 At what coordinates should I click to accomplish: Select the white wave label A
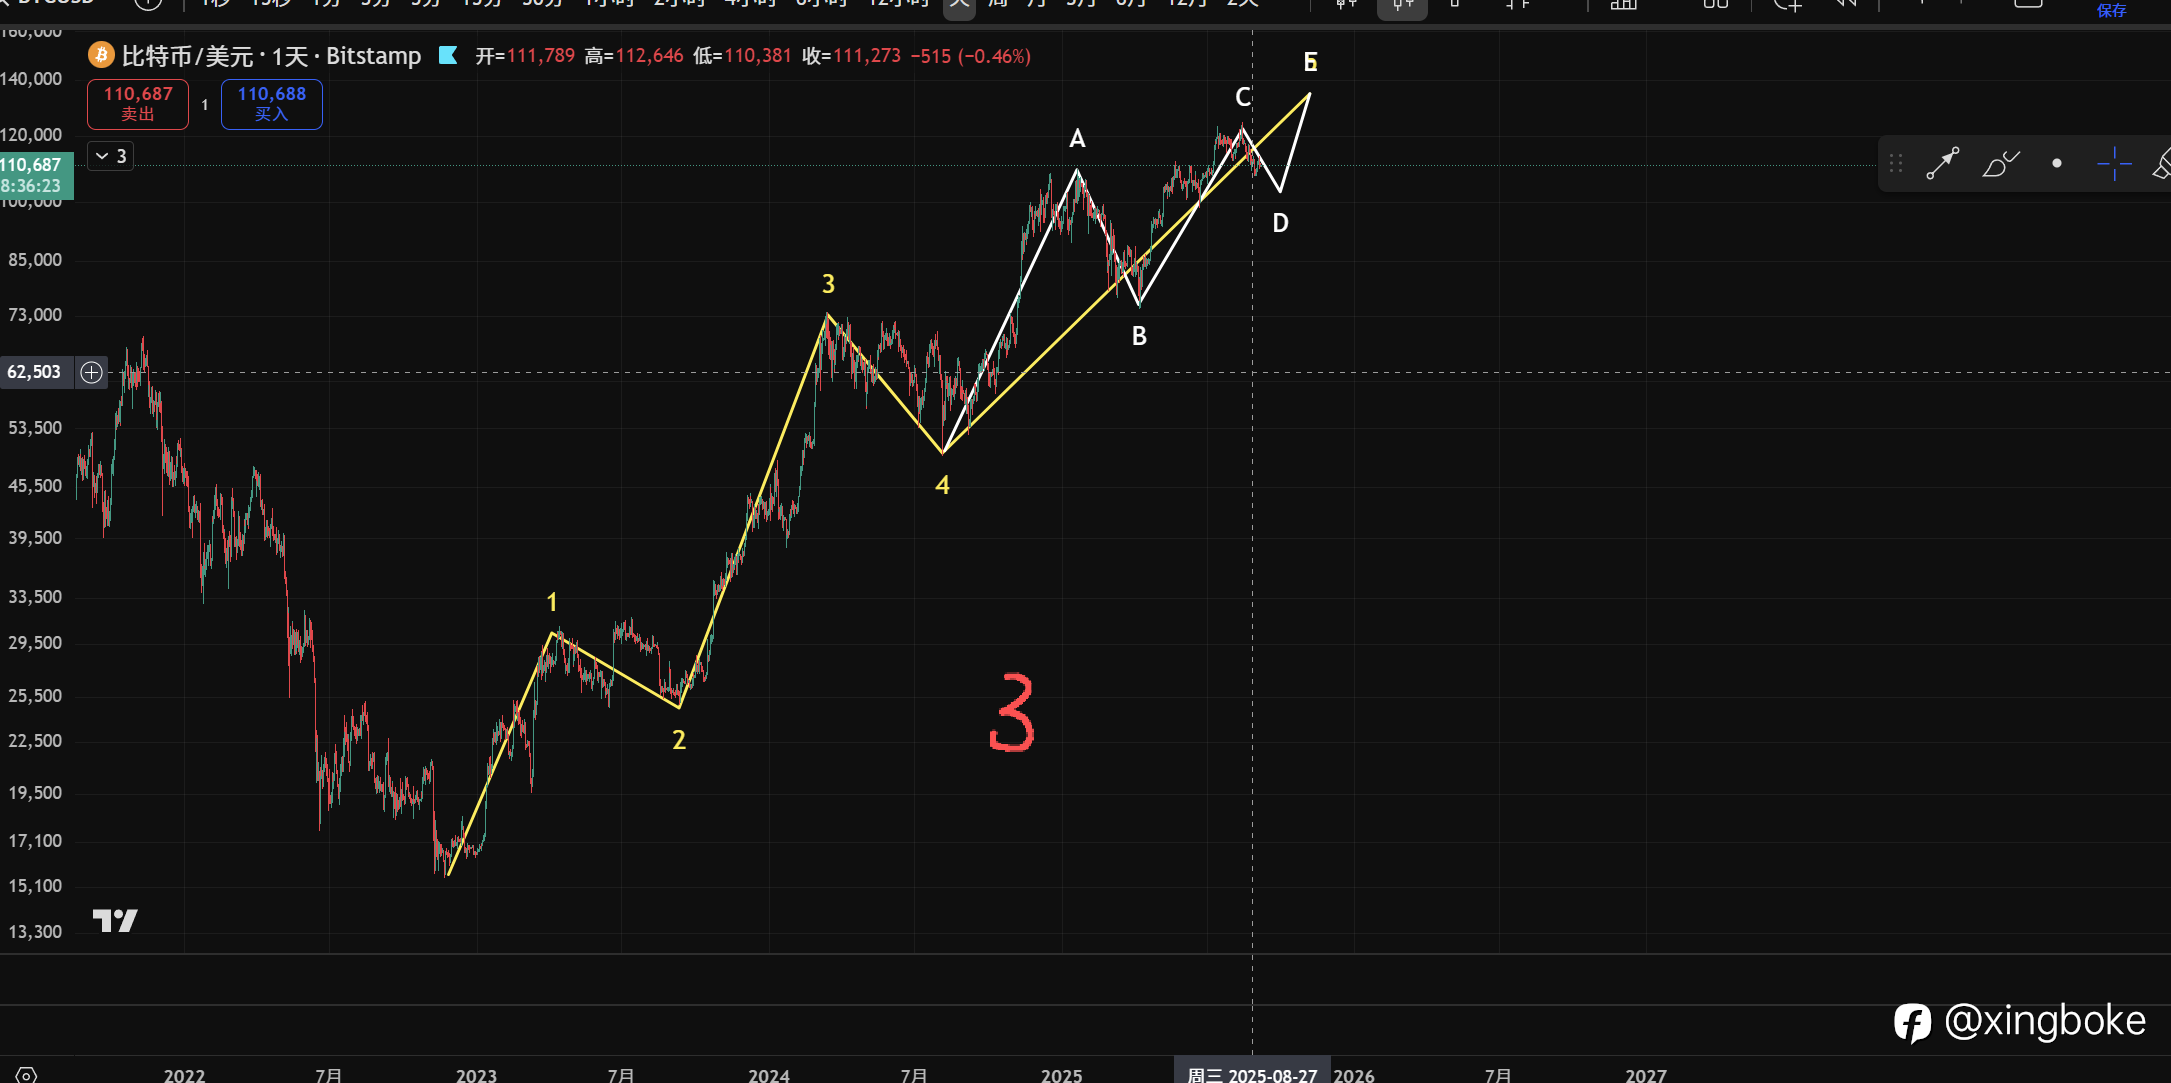point(1077,138)
